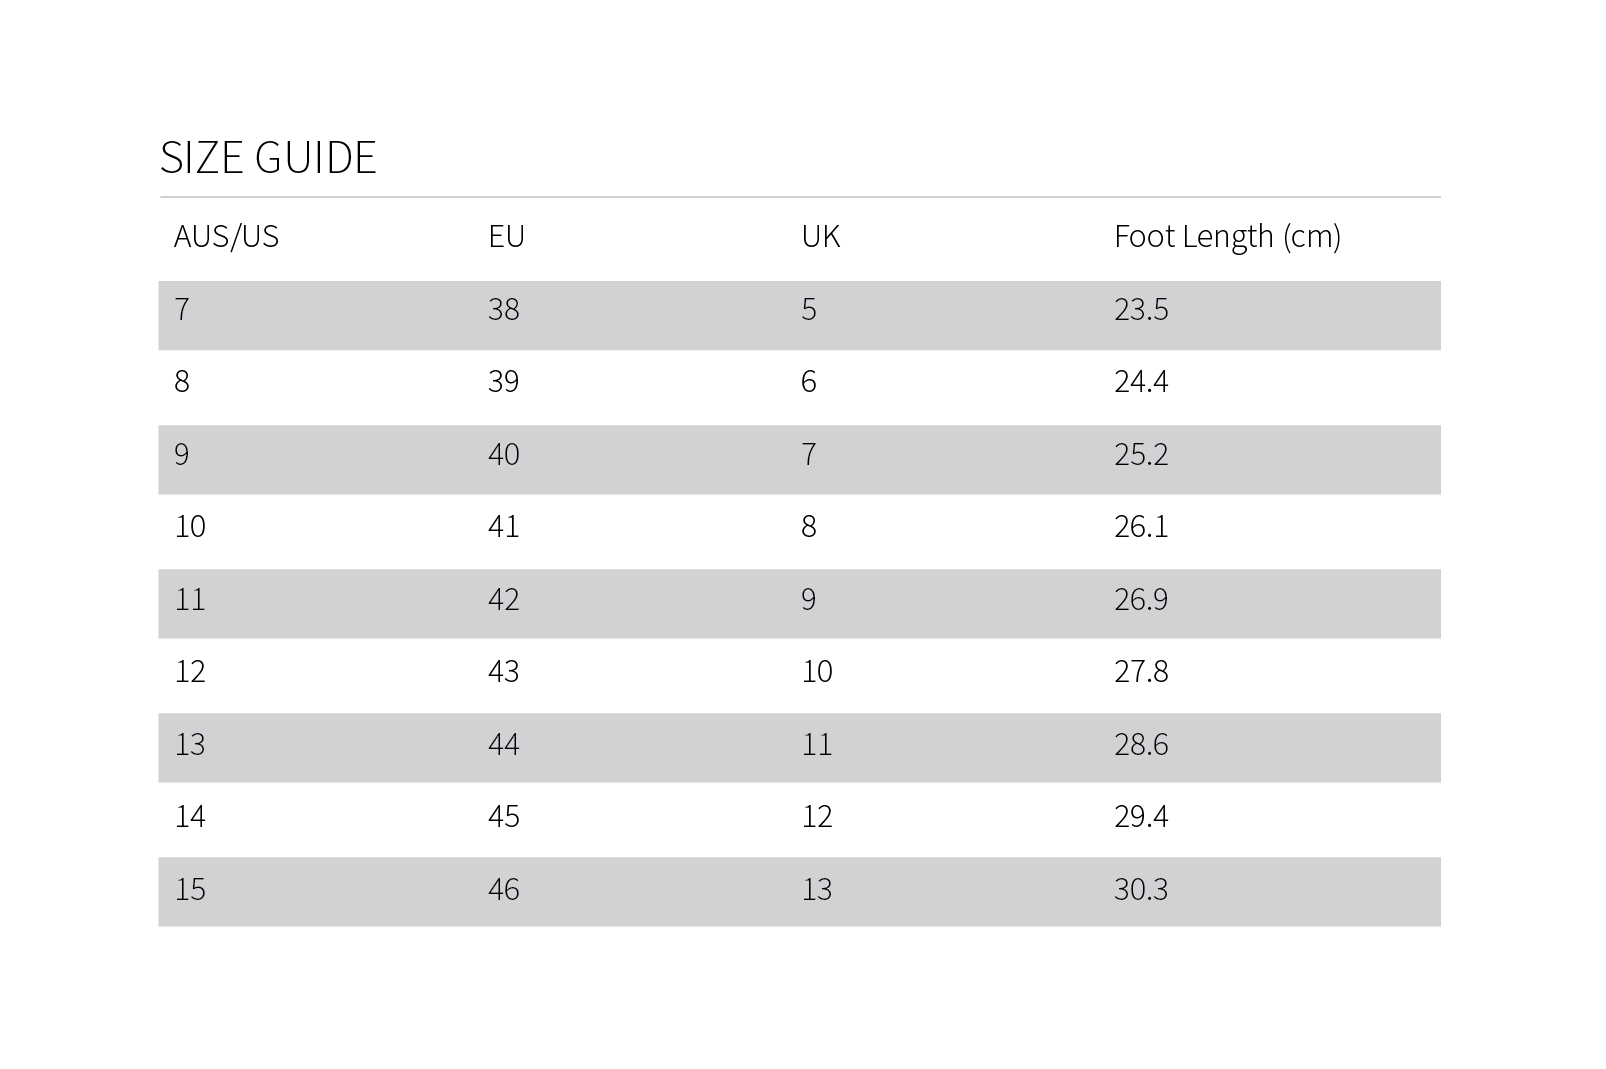Screen dimensions: 1606x1069
Task: Click foot length 25.2 value
Action: click(1141, 455)
